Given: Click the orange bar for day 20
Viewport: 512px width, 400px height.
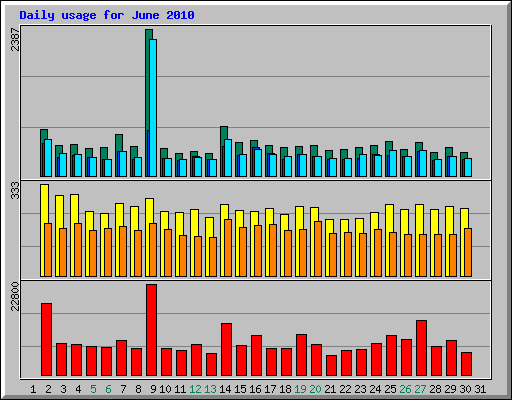Looking at the screenshot, I should tap(318, 249).
